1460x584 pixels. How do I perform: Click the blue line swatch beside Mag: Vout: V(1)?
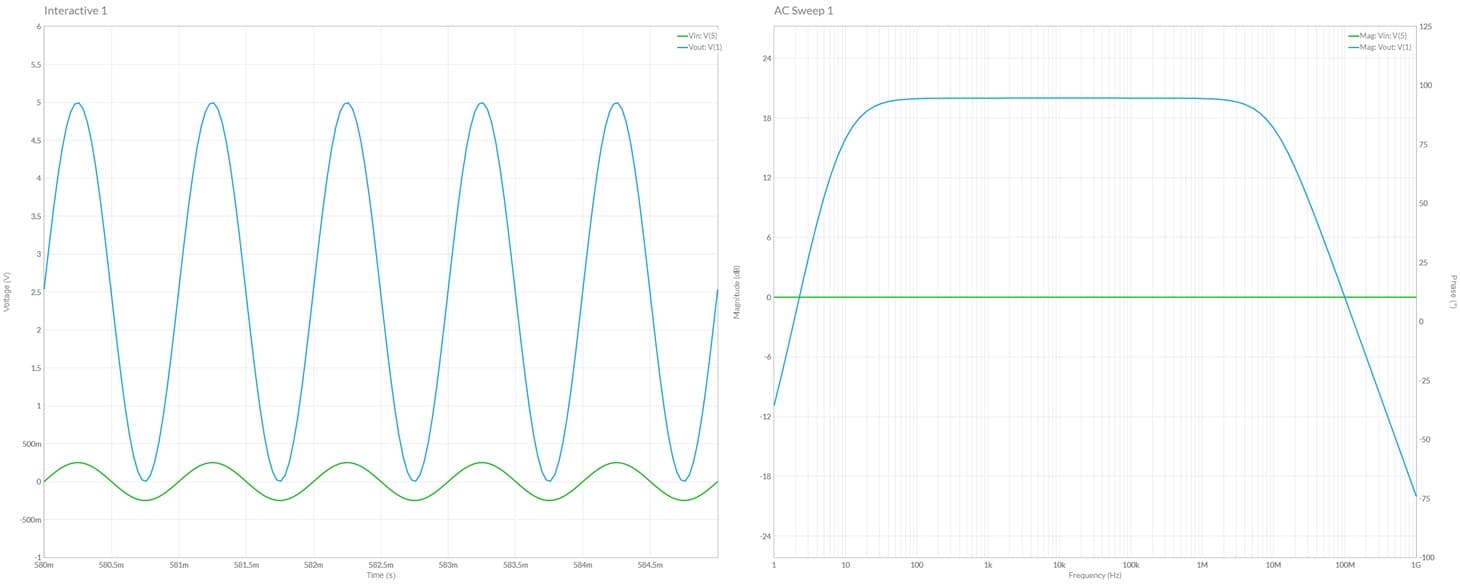[x=1353, y=47]
